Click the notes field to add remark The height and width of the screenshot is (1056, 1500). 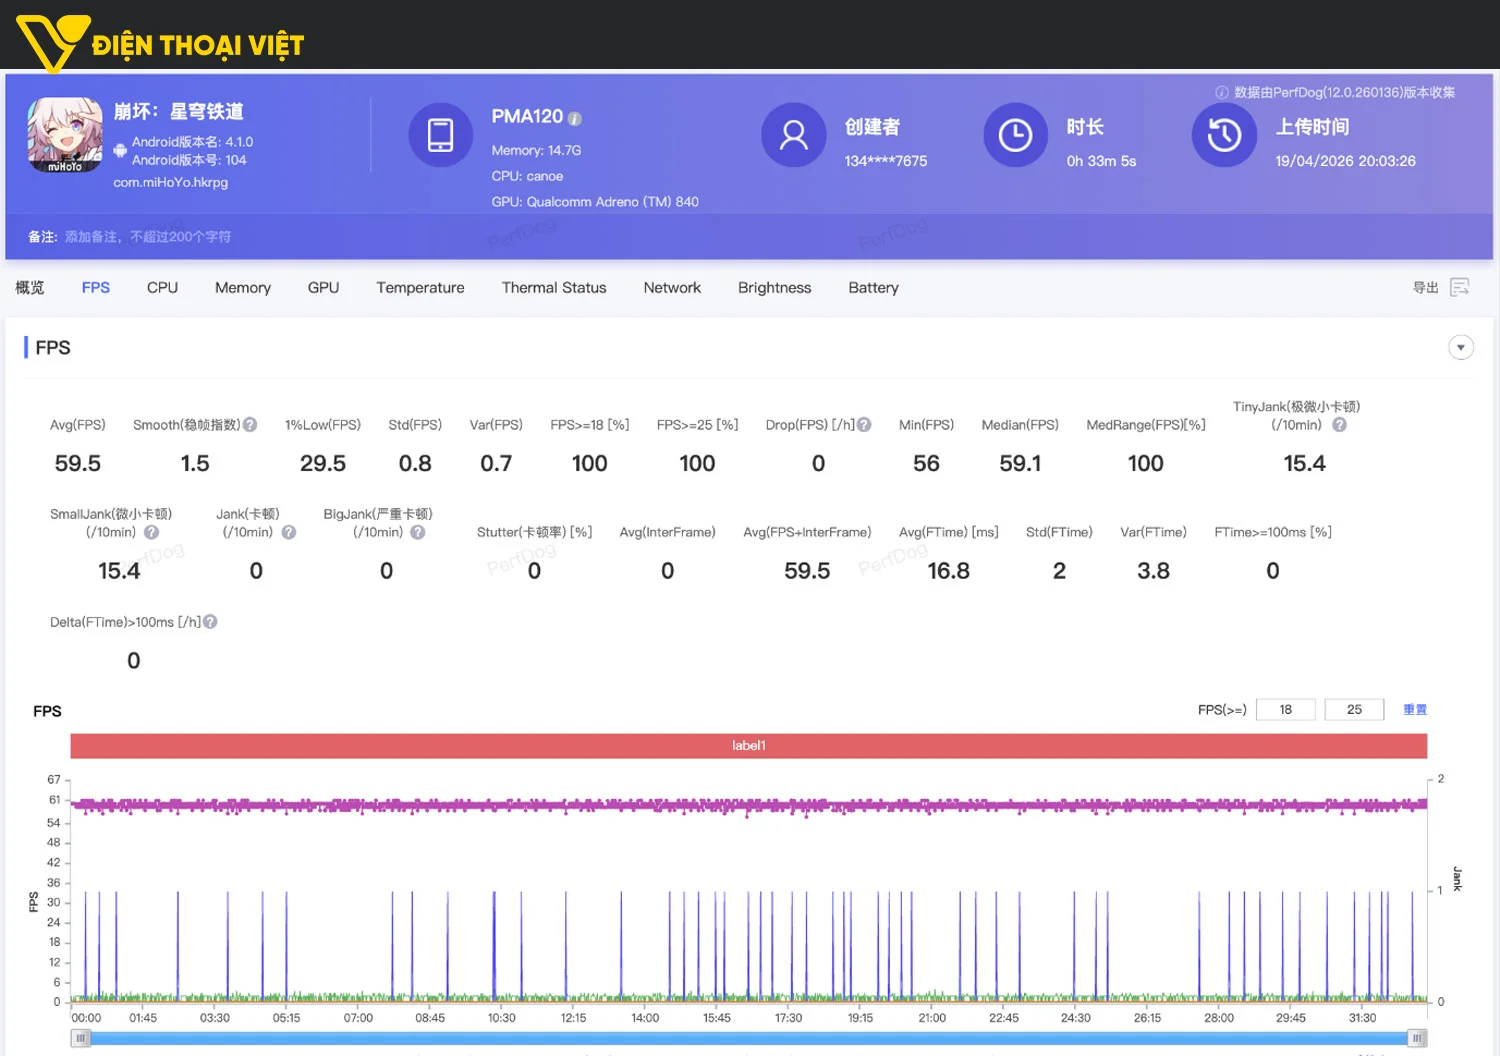click(x=148, y=237)
